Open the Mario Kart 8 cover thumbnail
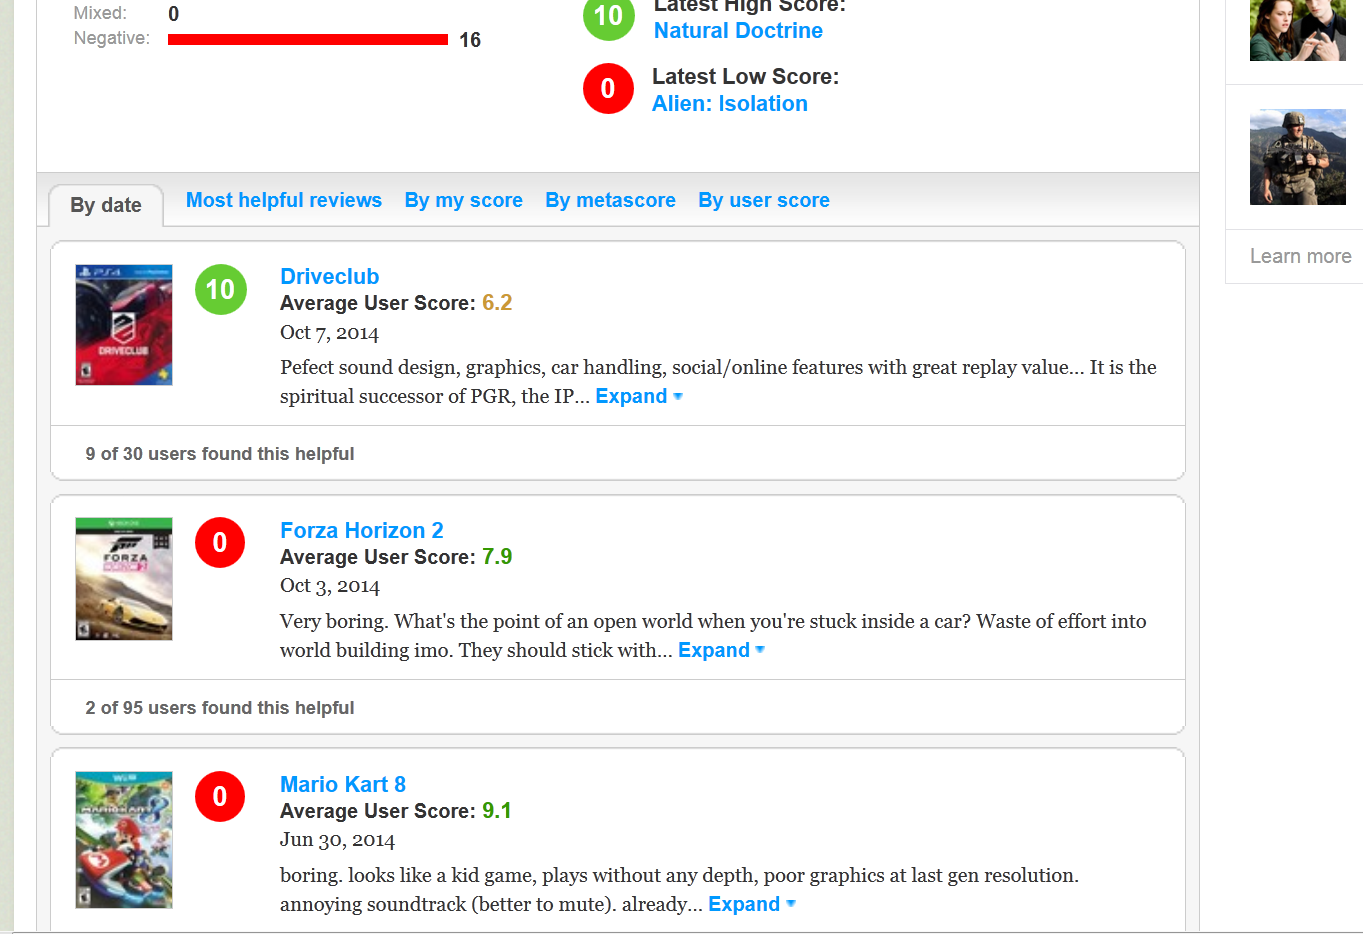This screenshot has height=934, width=1363. (x=124, y=840)
